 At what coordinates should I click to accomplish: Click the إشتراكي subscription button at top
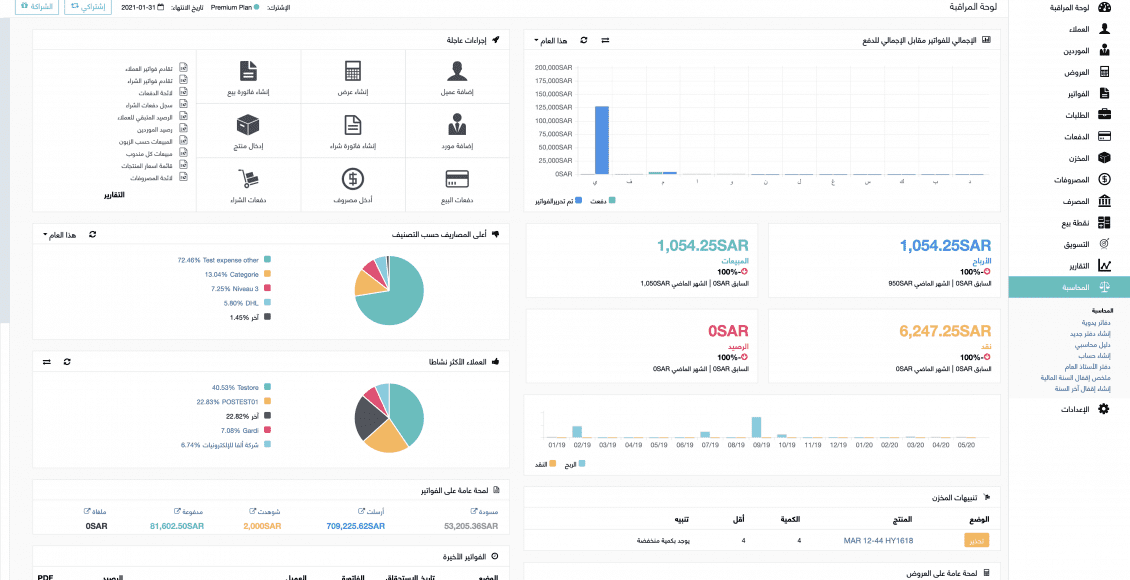pyautogui.click(x=89, y=6)
